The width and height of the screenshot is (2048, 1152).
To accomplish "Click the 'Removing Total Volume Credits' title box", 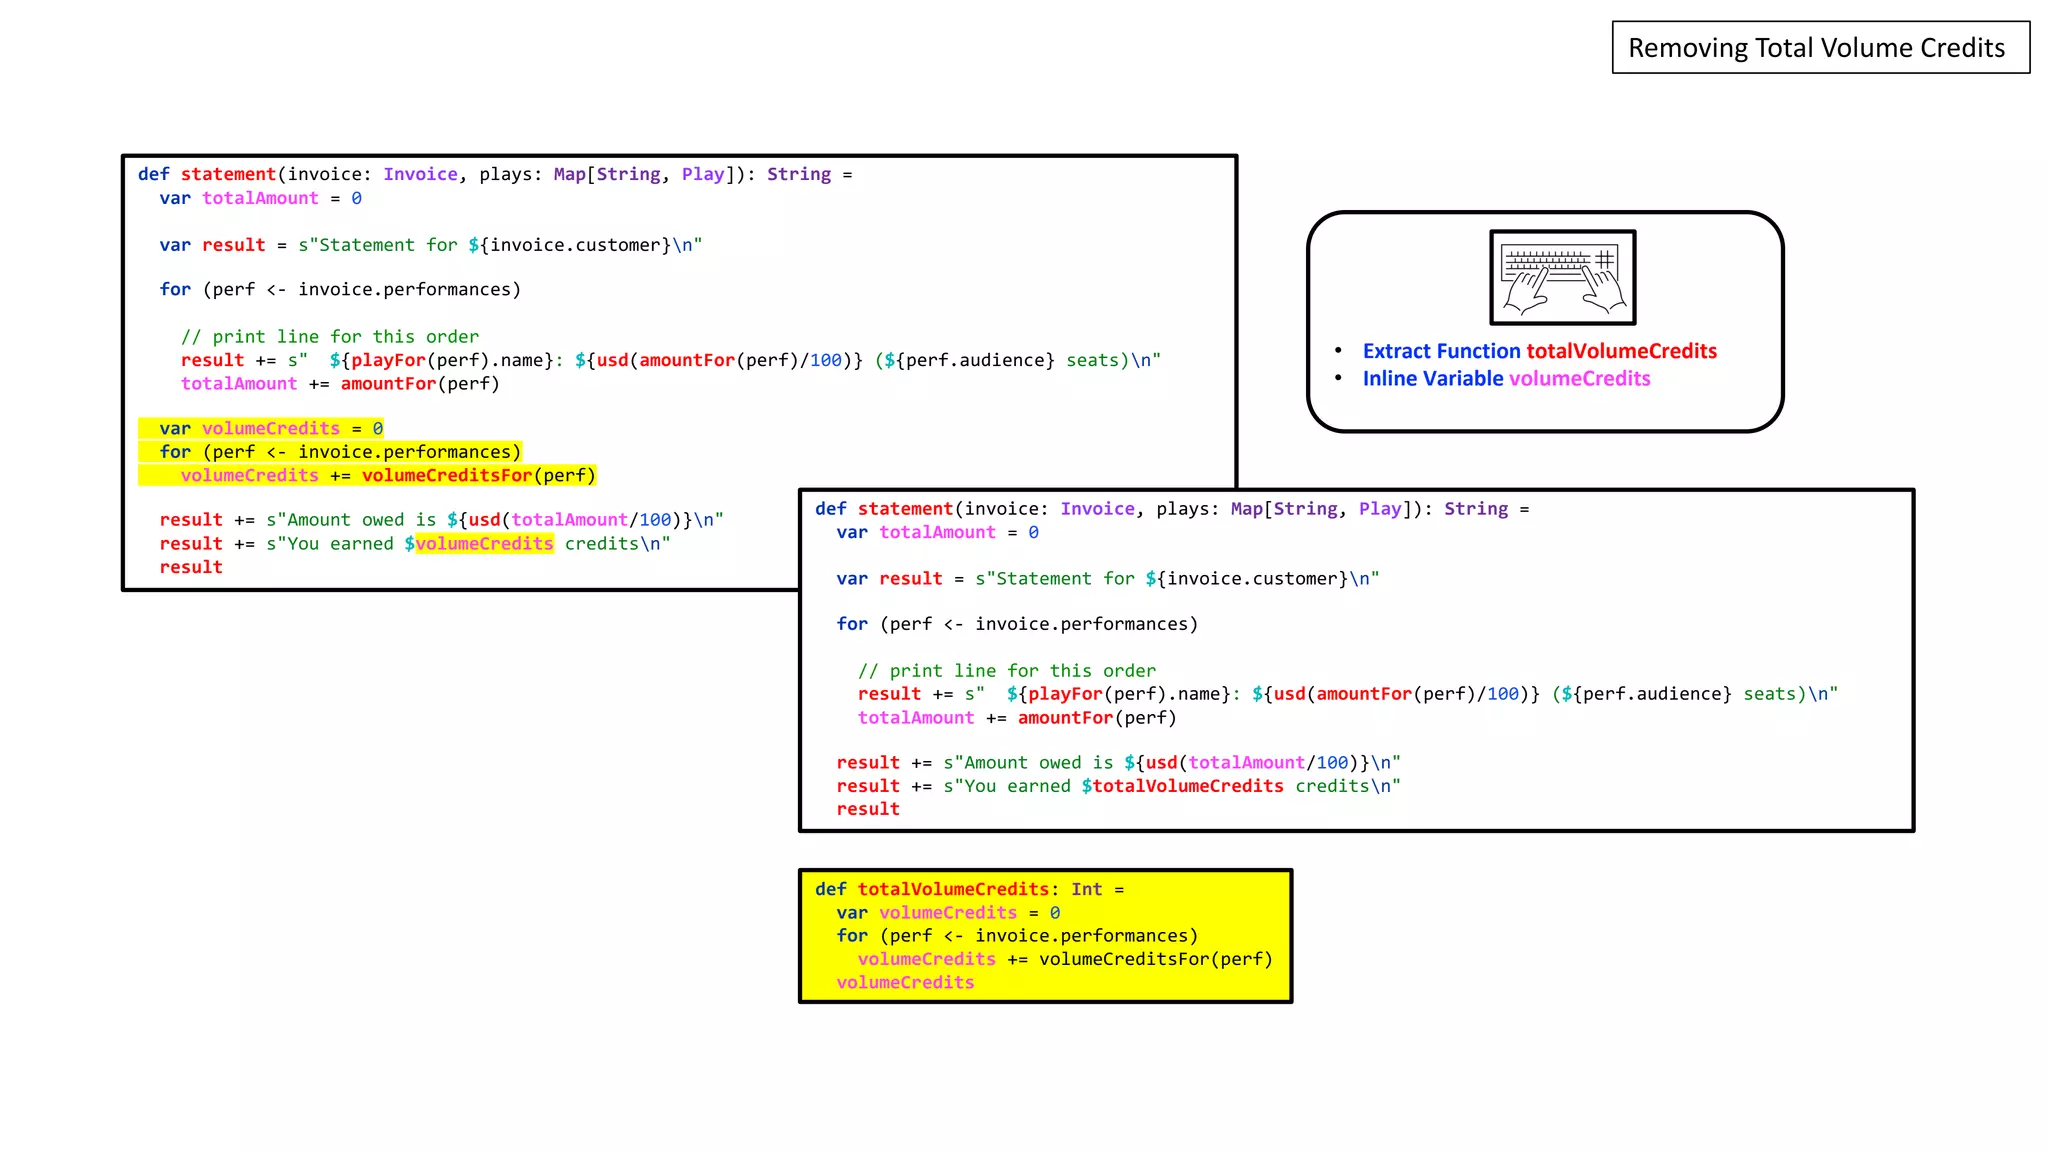I will (x=1820, y=48).
